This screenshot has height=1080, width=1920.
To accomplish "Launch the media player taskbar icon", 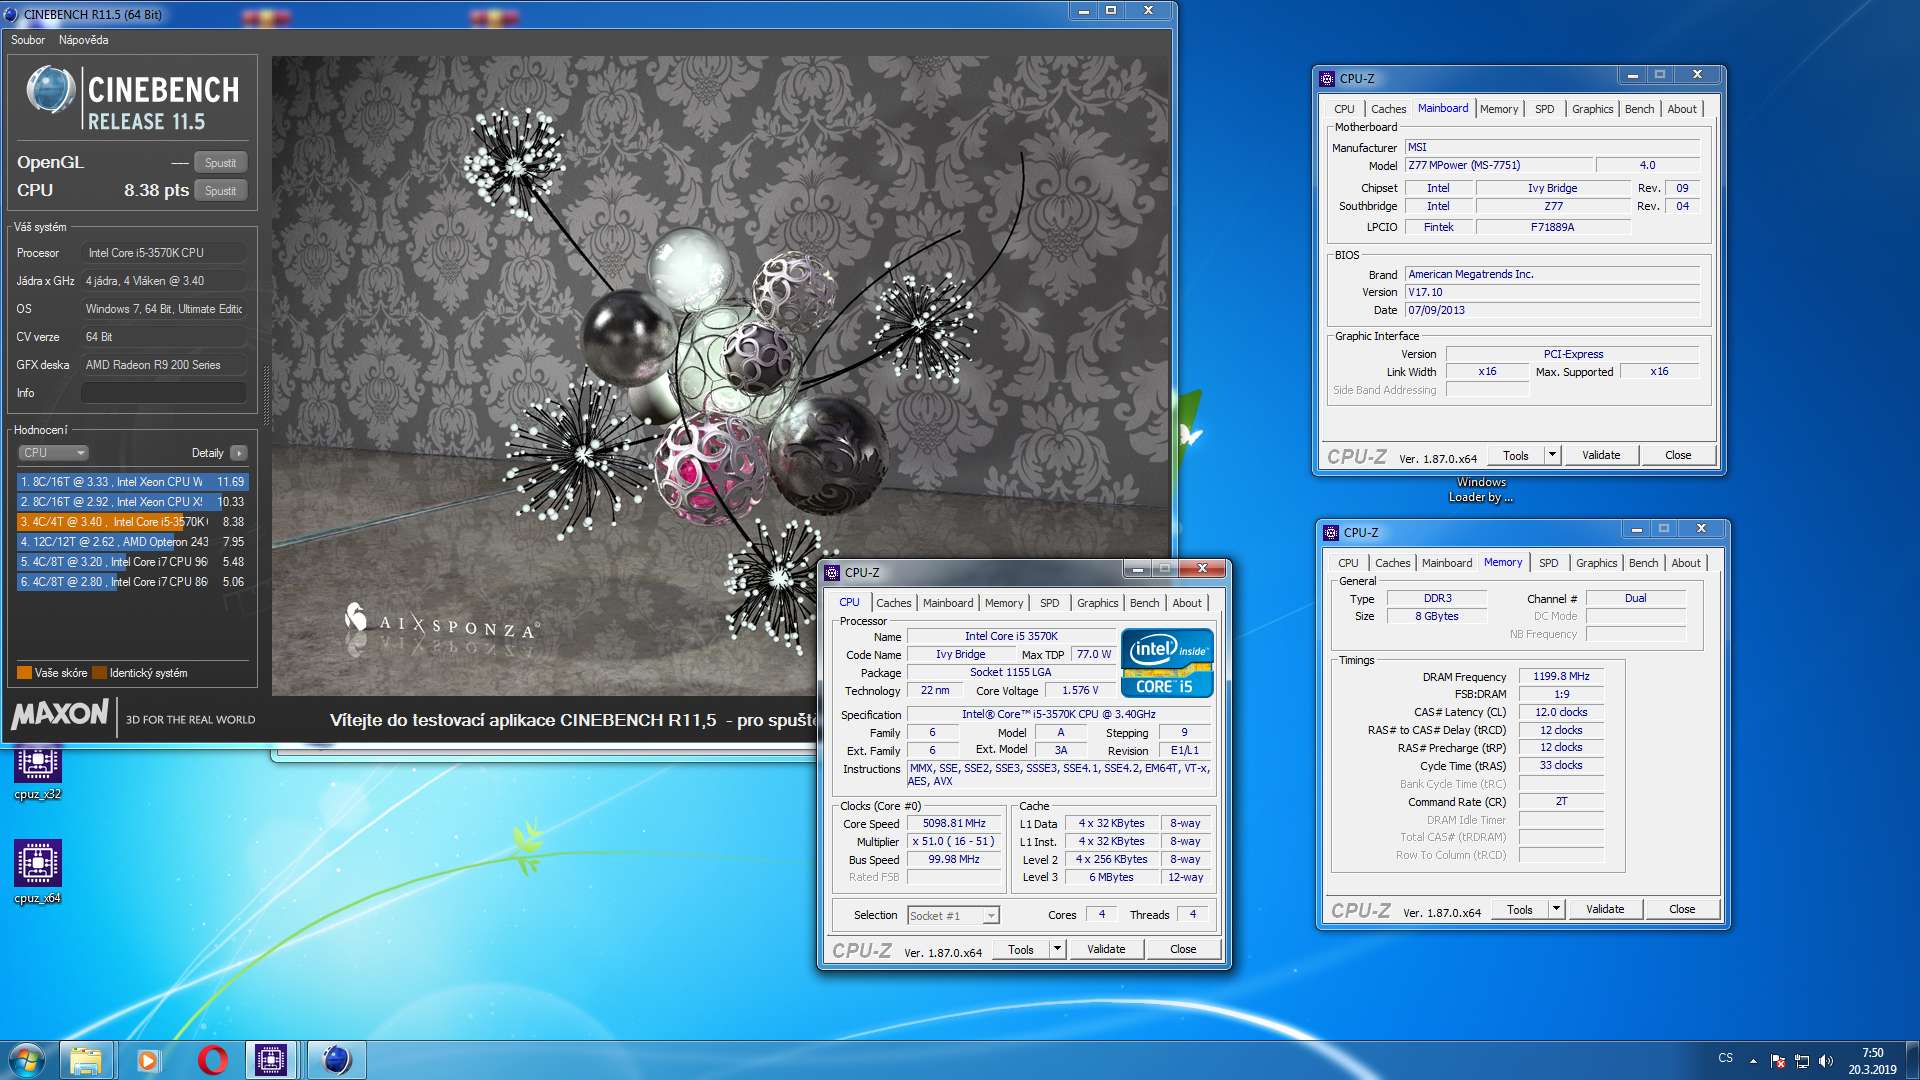I will point(148,1060).
